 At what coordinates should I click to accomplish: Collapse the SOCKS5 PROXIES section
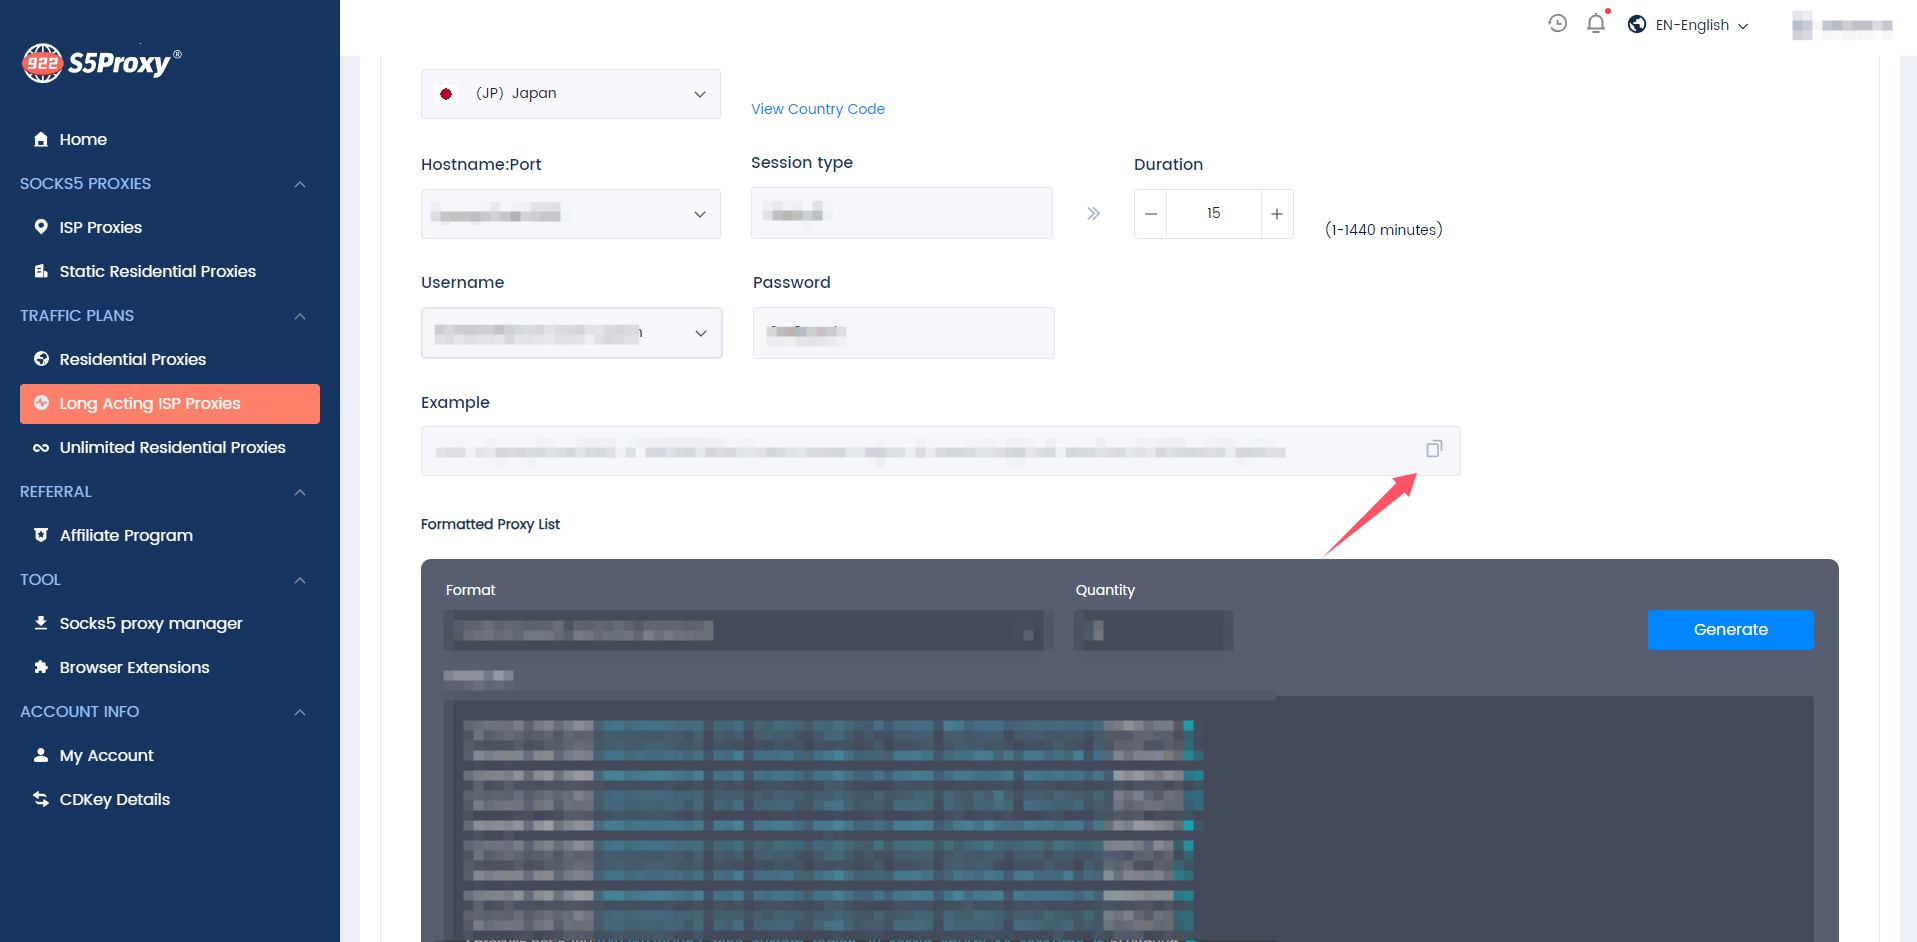pos(299,184)
